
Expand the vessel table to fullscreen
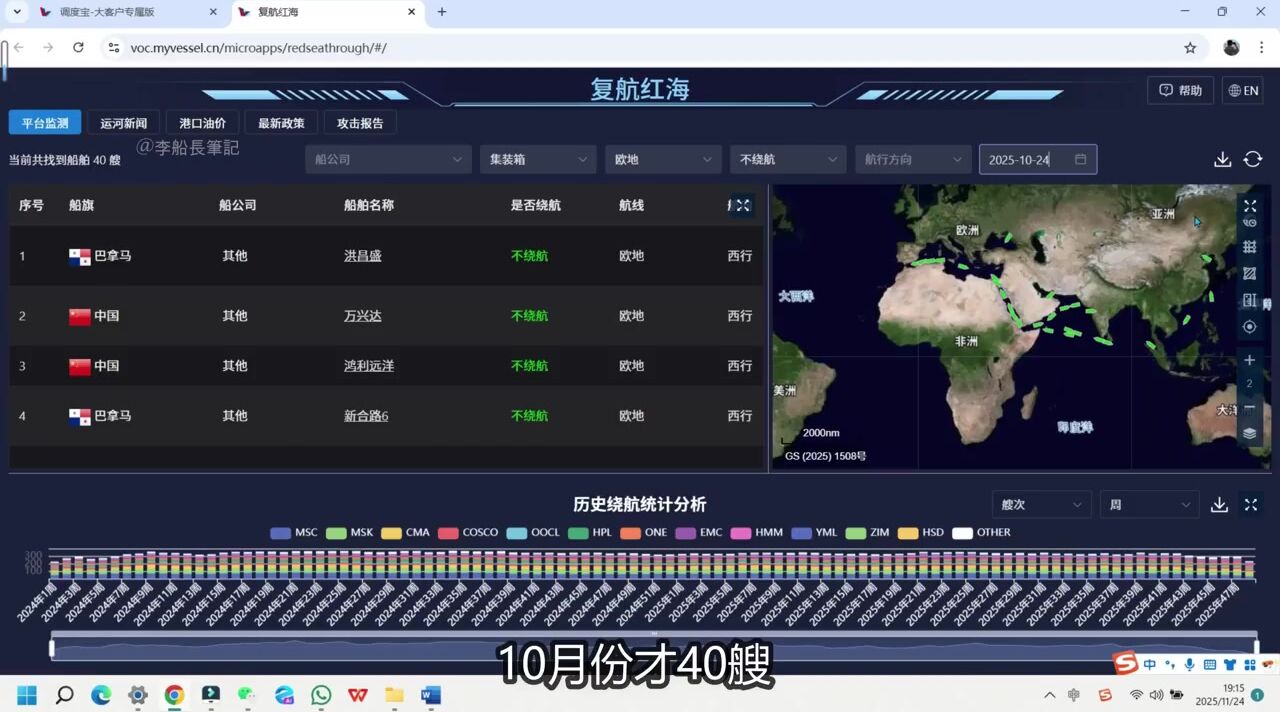point(742,206)
